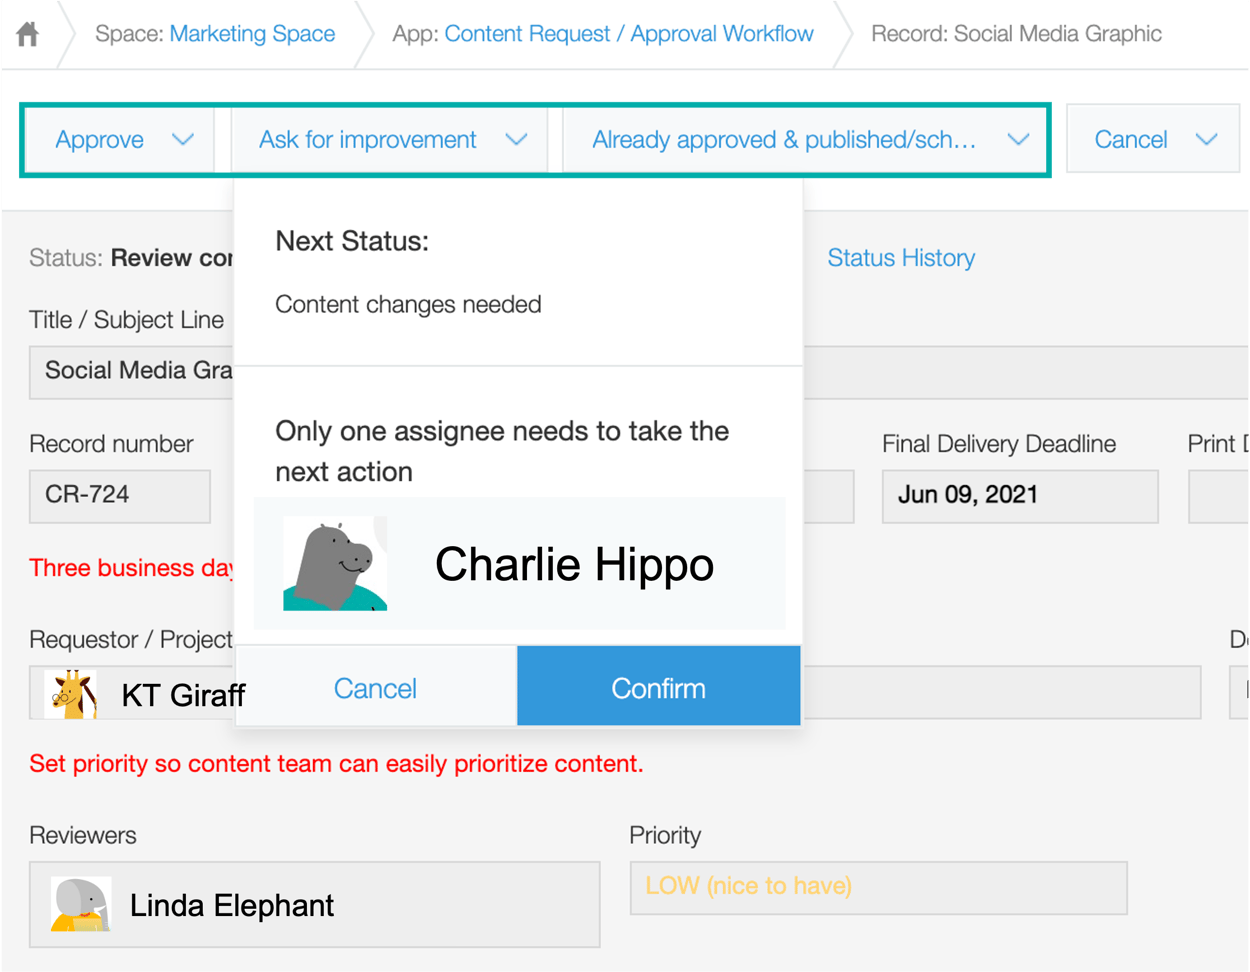Open the Cancel action dropdown arrow
Image resolution: width=1250 pixels, height=972 pixels.
(1207, 140)
